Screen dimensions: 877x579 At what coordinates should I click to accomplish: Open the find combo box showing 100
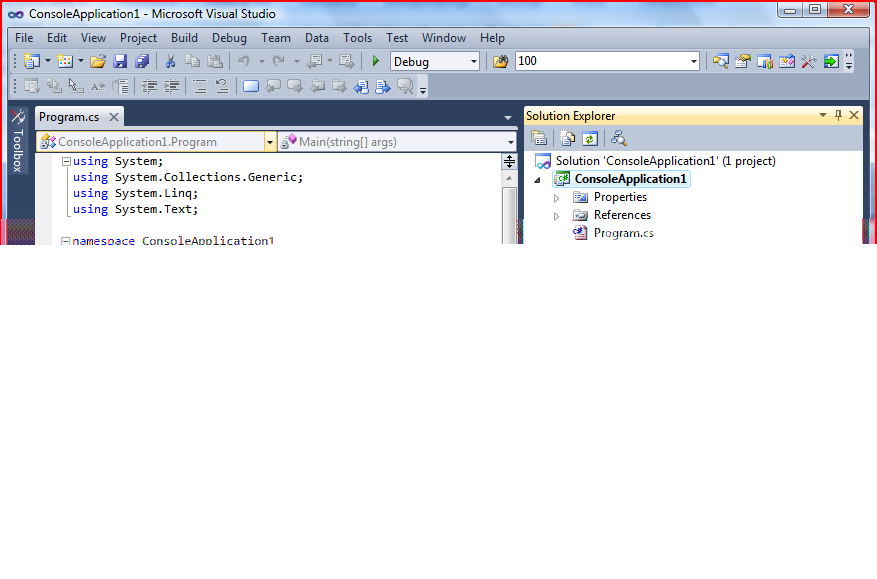[694, 62]
